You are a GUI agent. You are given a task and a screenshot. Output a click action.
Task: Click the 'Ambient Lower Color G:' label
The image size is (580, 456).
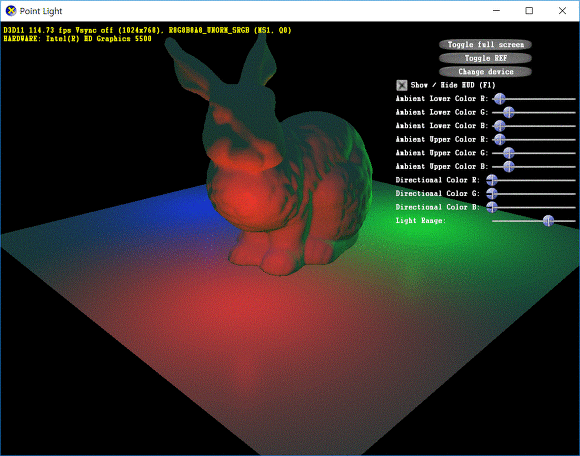442,112
